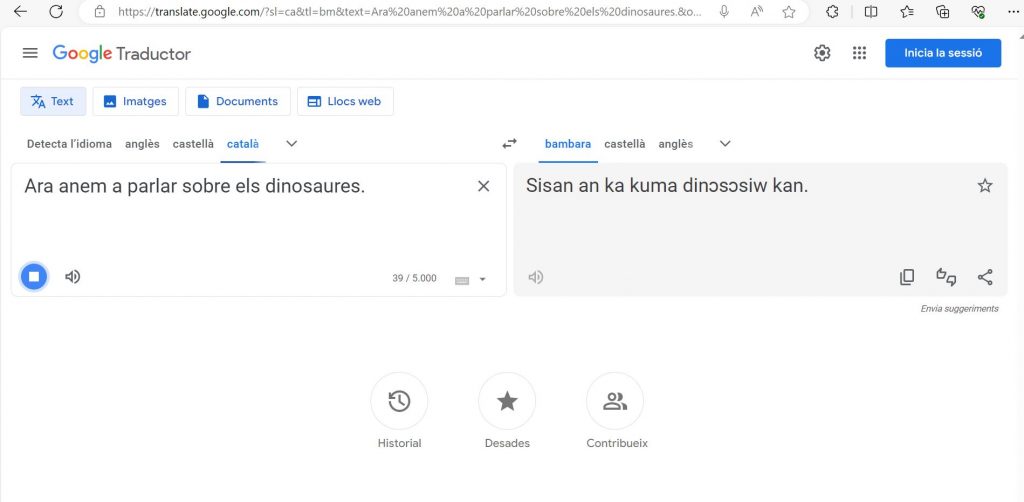Copy the translation with the copy icon
The image size is (1024, 502).
pos(907,277)
